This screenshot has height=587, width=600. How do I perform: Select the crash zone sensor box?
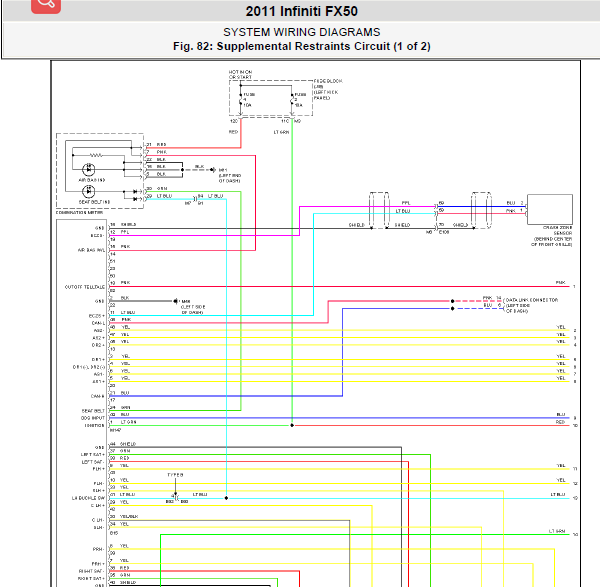coord(550,209)
